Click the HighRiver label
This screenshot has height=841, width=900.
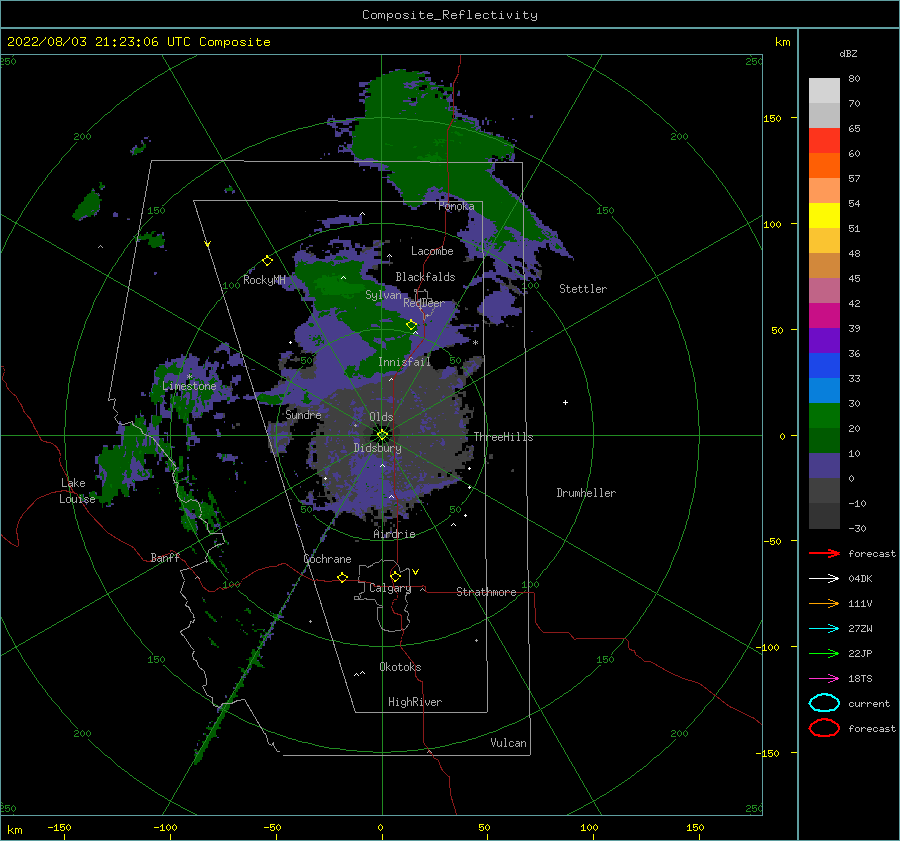point(415,702)
